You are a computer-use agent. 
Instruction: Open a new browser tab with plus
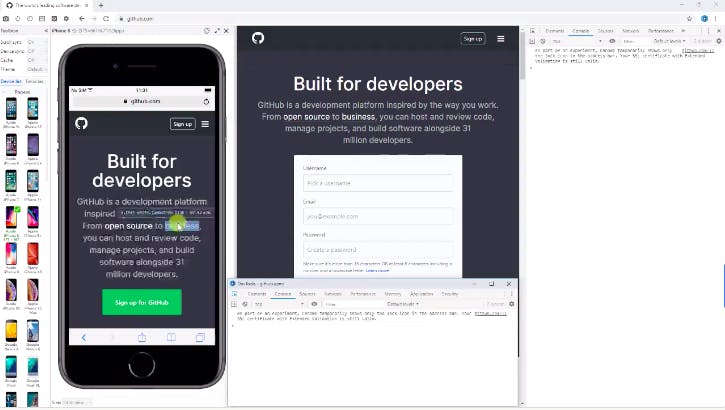point(101,5)
